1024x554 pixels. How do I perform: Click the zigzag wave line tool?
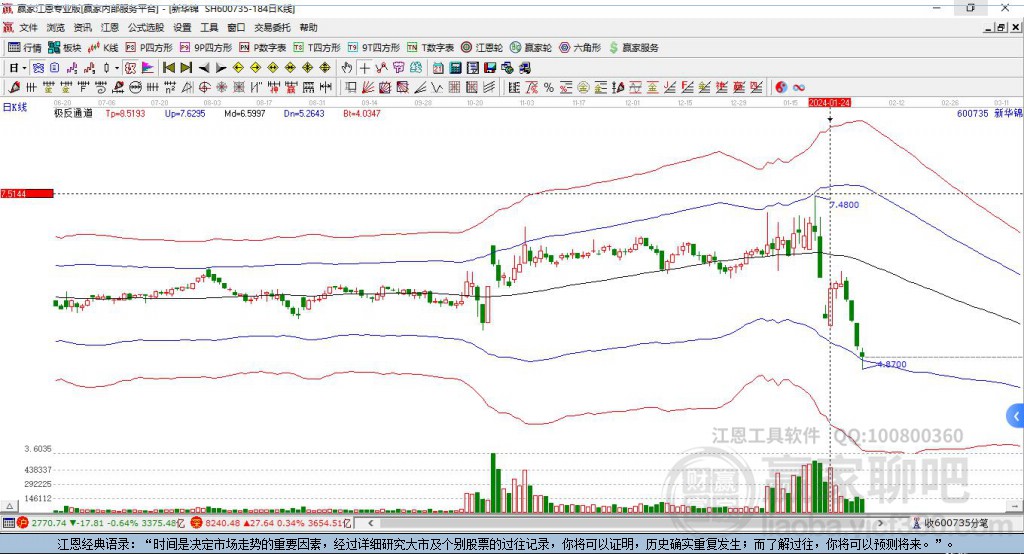(x=438, y=88)
